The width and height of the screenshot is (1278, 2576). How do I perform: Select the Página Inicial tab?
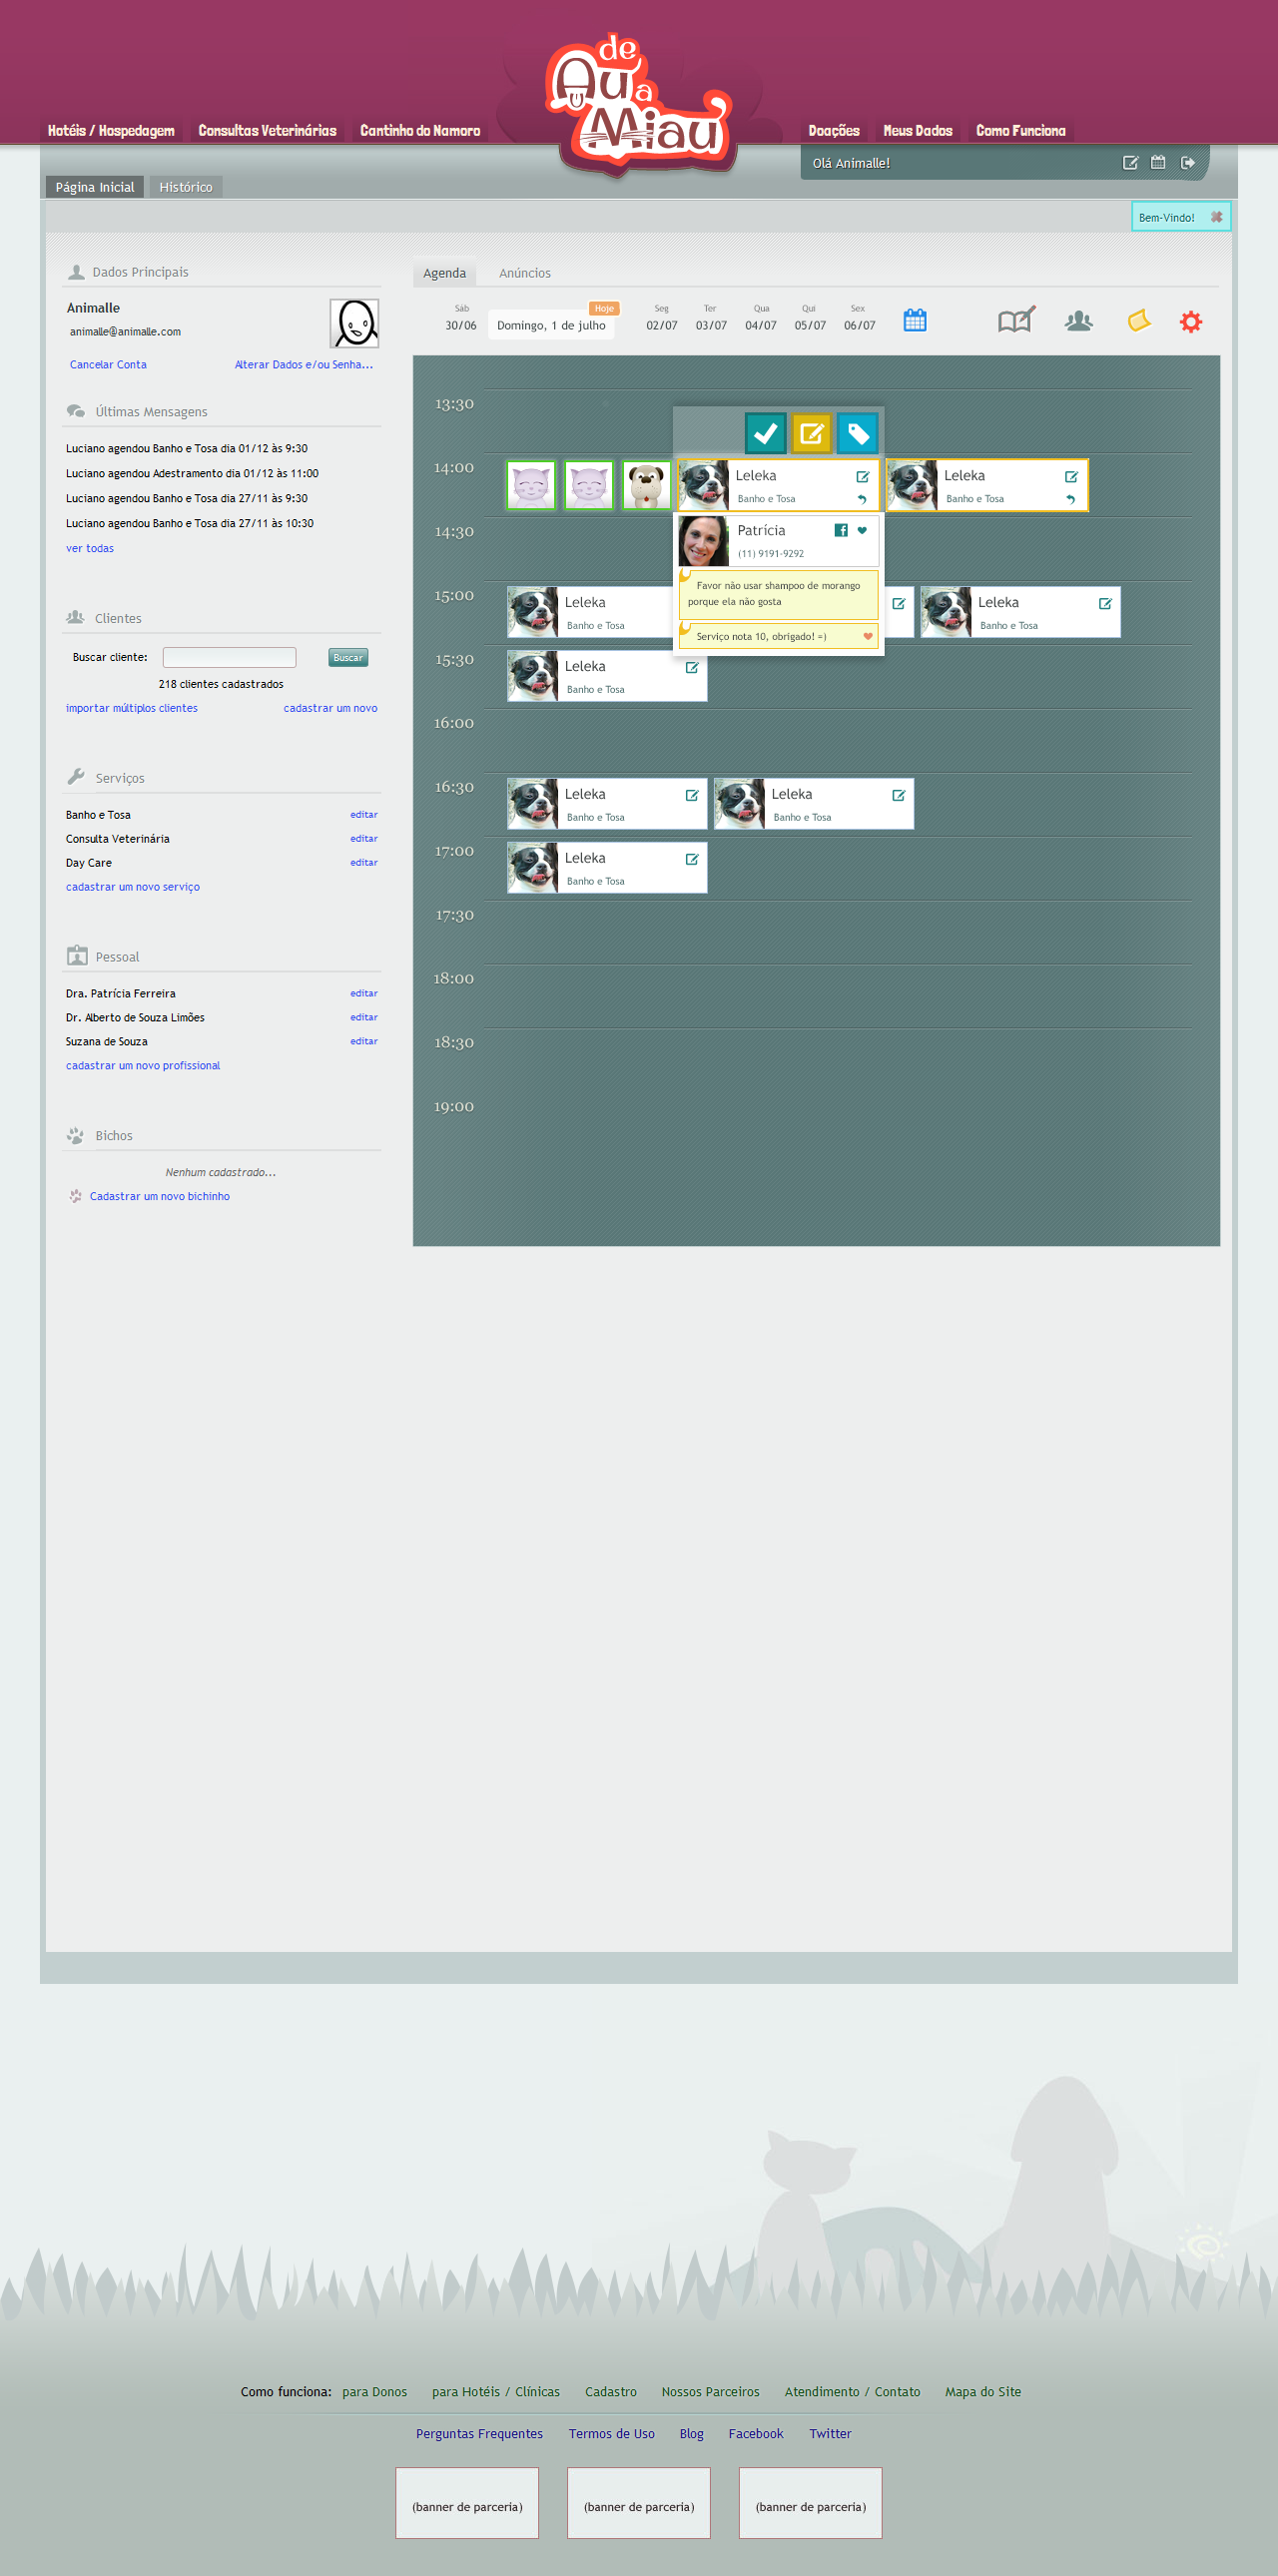95,187
